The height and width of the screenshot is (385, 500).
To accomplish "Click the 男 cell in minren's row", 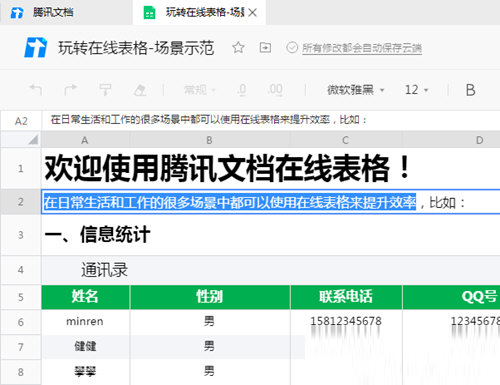I will pyautogui.click(x=210, y=322).
